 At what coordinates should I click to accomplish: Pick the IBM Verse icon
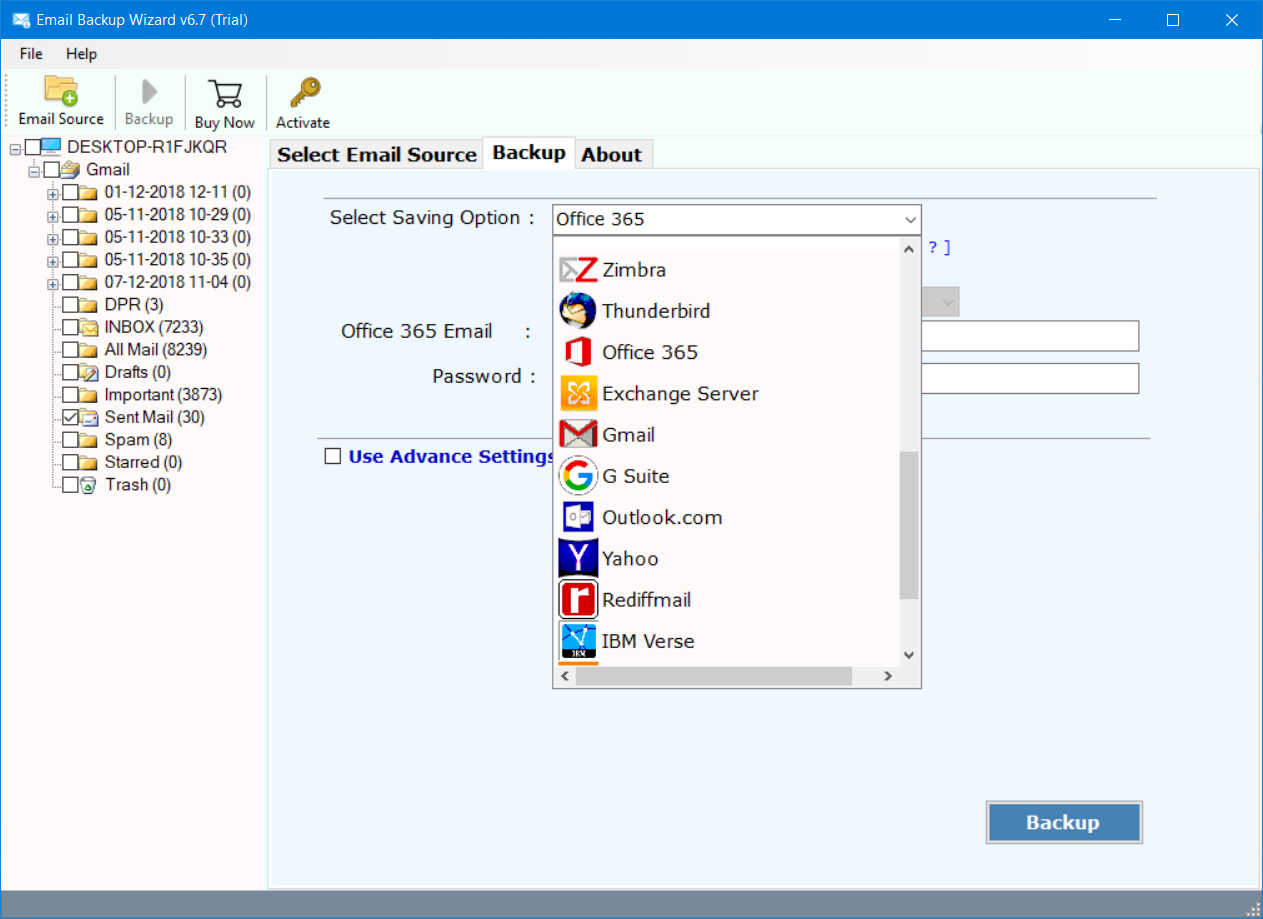[578, 641]
